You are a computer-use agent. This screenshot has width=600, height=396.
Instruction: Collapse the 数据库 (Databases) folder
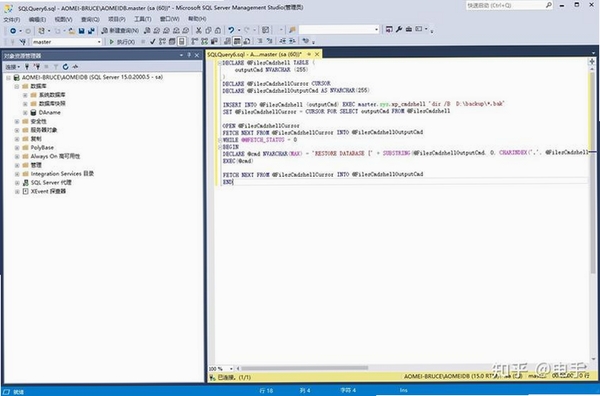[17, 86]
